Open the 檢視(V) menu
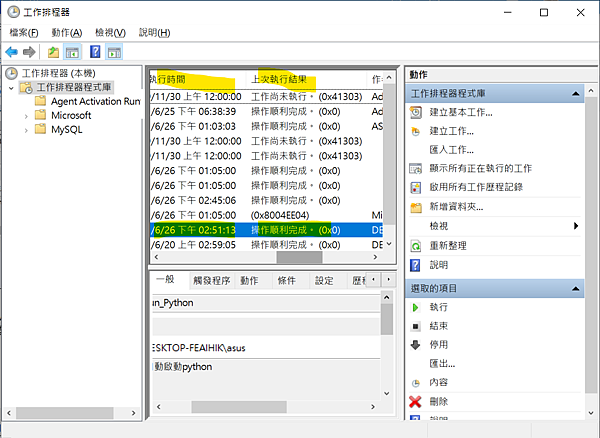Viewport: 600px width, 438px height. pyautogui.click(x=110, y=33)
